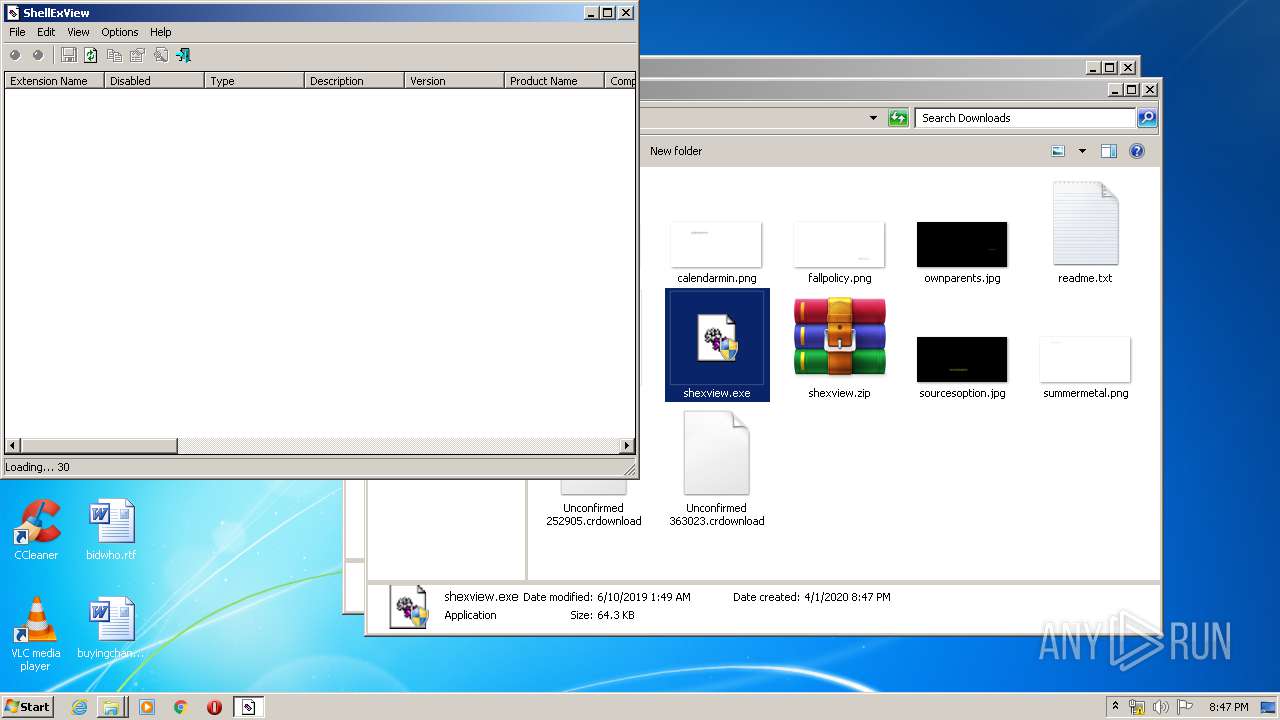Select the shexview.exe file in Downloads
The height and width of the screenshot is (720, 1280).
[x=717, y=345]
